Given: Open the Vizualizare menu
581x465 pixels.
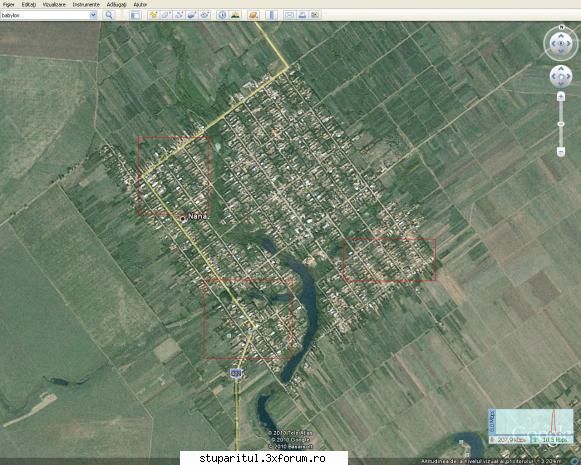Looking at the screenshot, I should 54,4.
